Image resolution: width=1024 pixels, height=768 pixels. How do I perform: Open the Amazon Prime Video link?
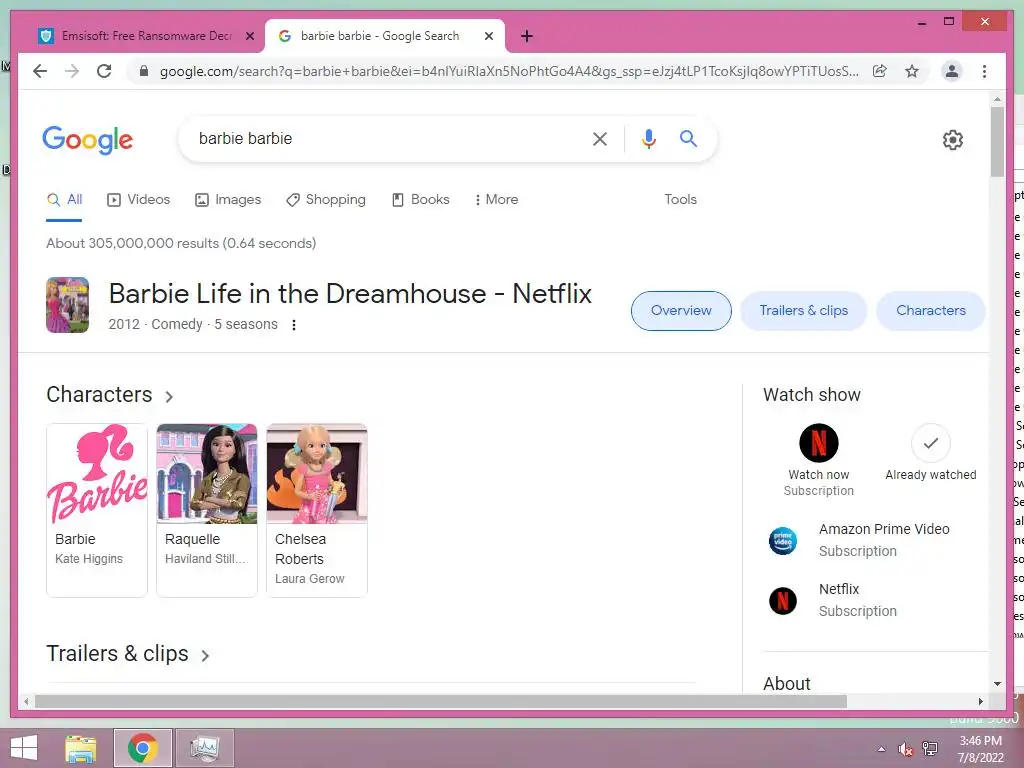[884, 530]
